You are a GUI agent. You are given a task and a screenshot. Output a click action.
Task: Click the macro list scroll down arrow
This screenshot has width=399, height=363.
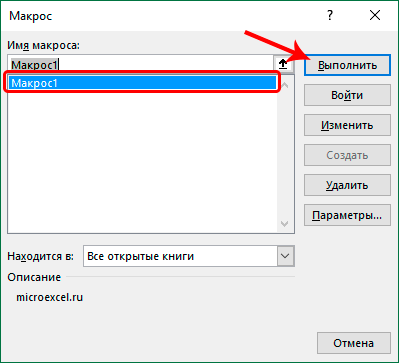[285, 224]
